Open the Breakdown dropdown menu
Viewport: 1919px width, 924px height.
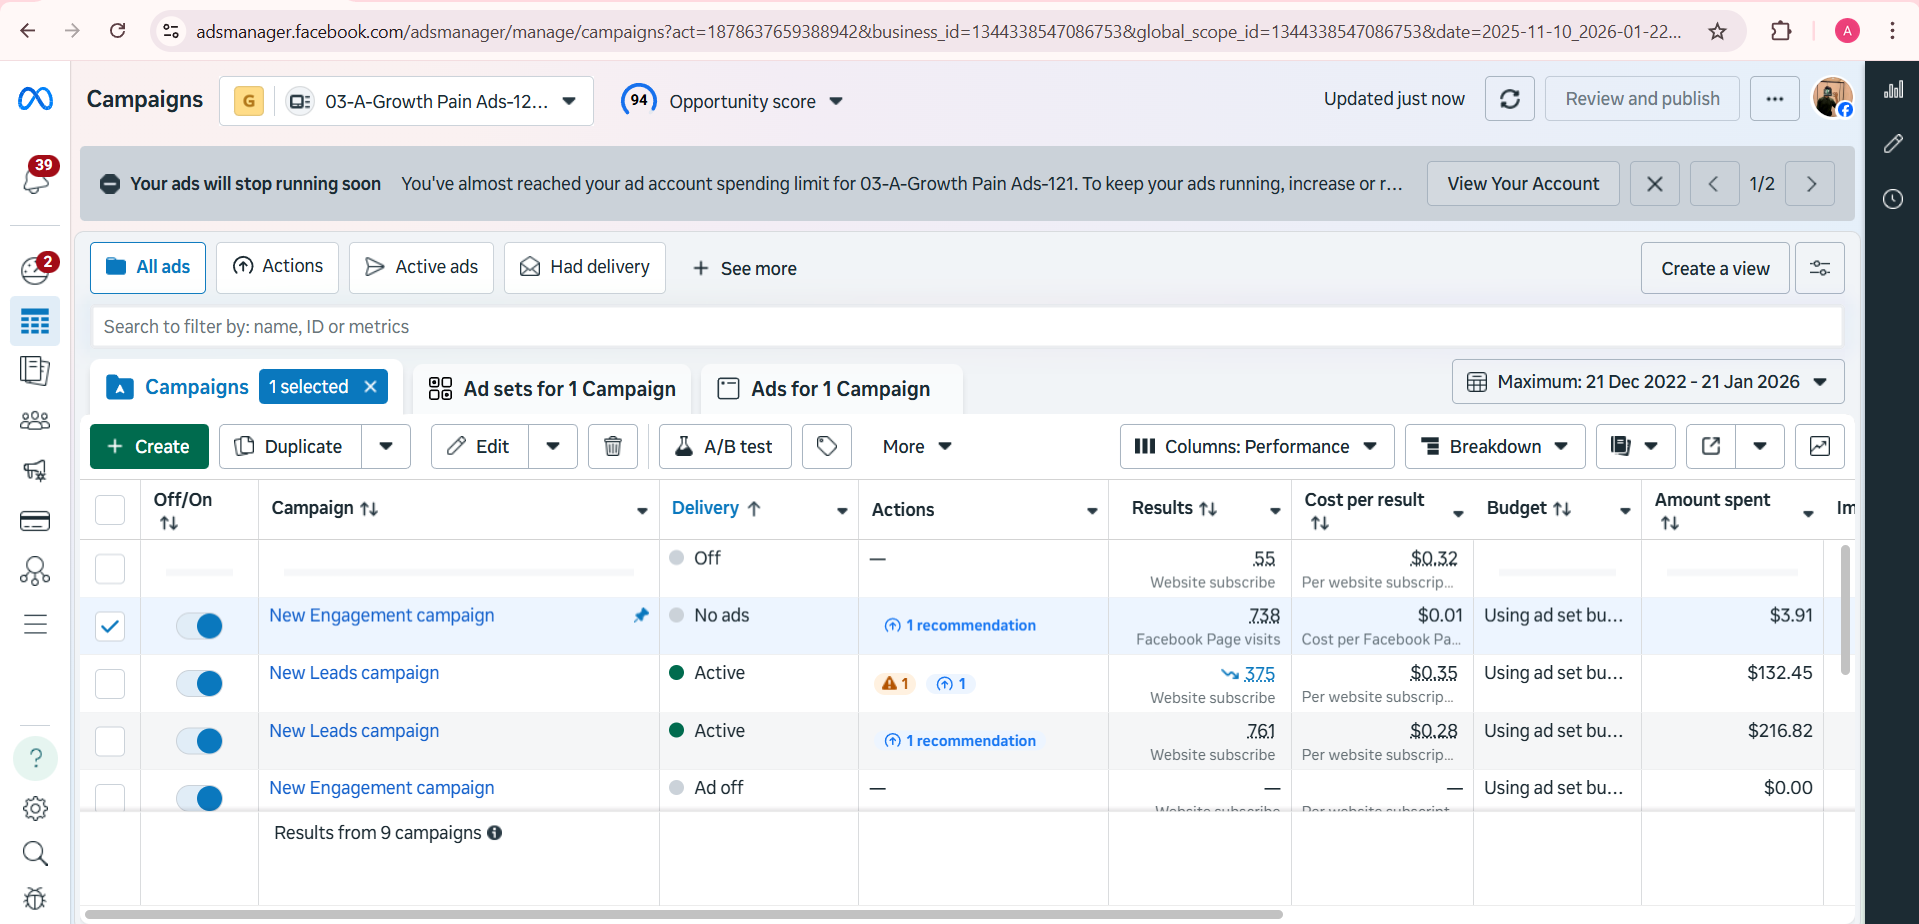[1494, 446]
